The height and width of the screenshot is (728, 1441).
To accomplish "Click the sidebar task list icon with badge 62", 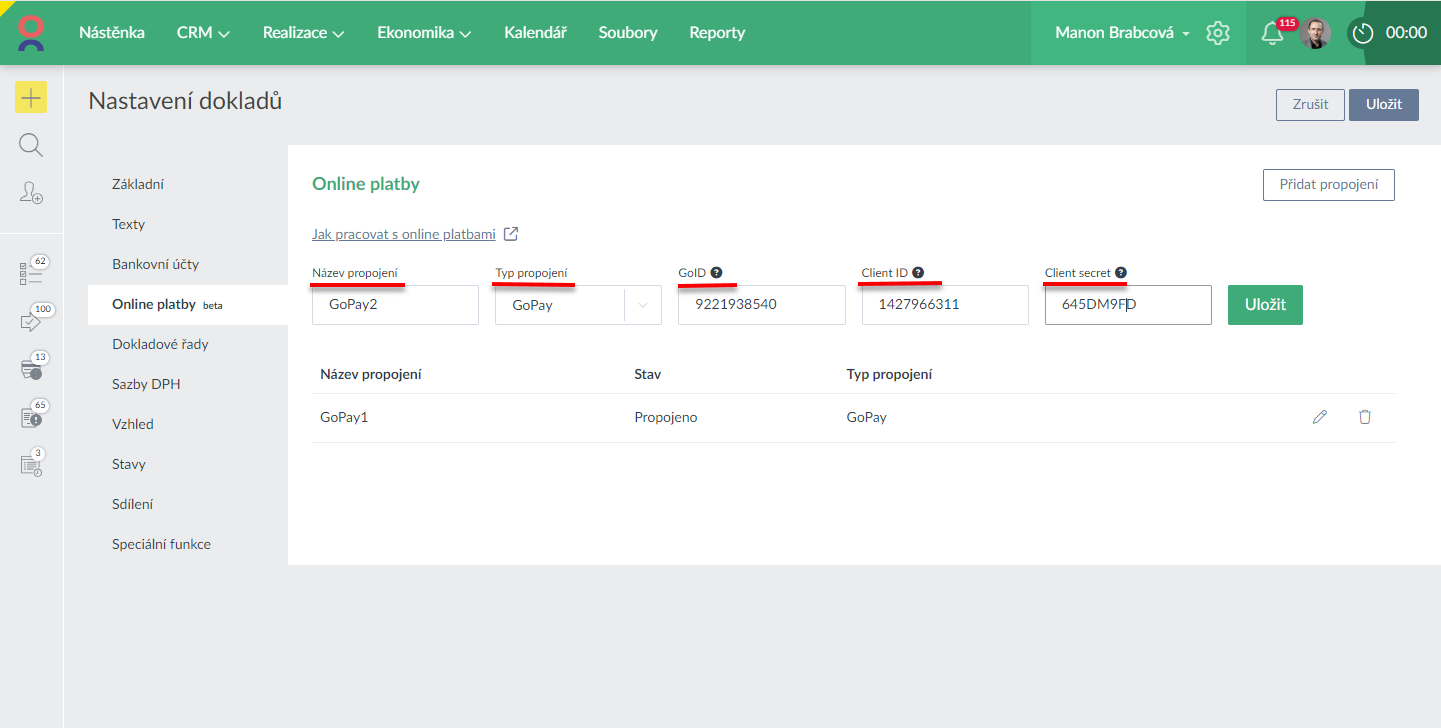I will tap(31, 273).
